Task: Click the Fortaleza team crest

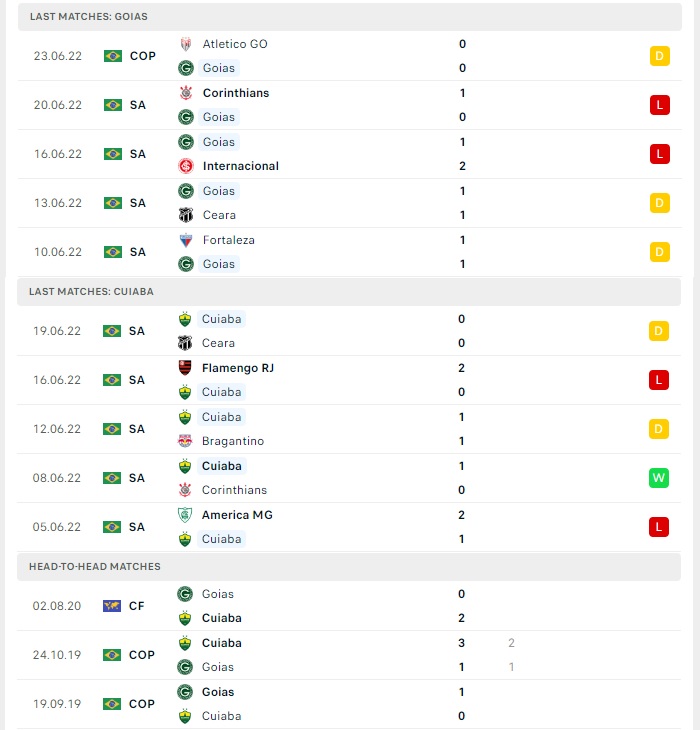Action: 186,240
